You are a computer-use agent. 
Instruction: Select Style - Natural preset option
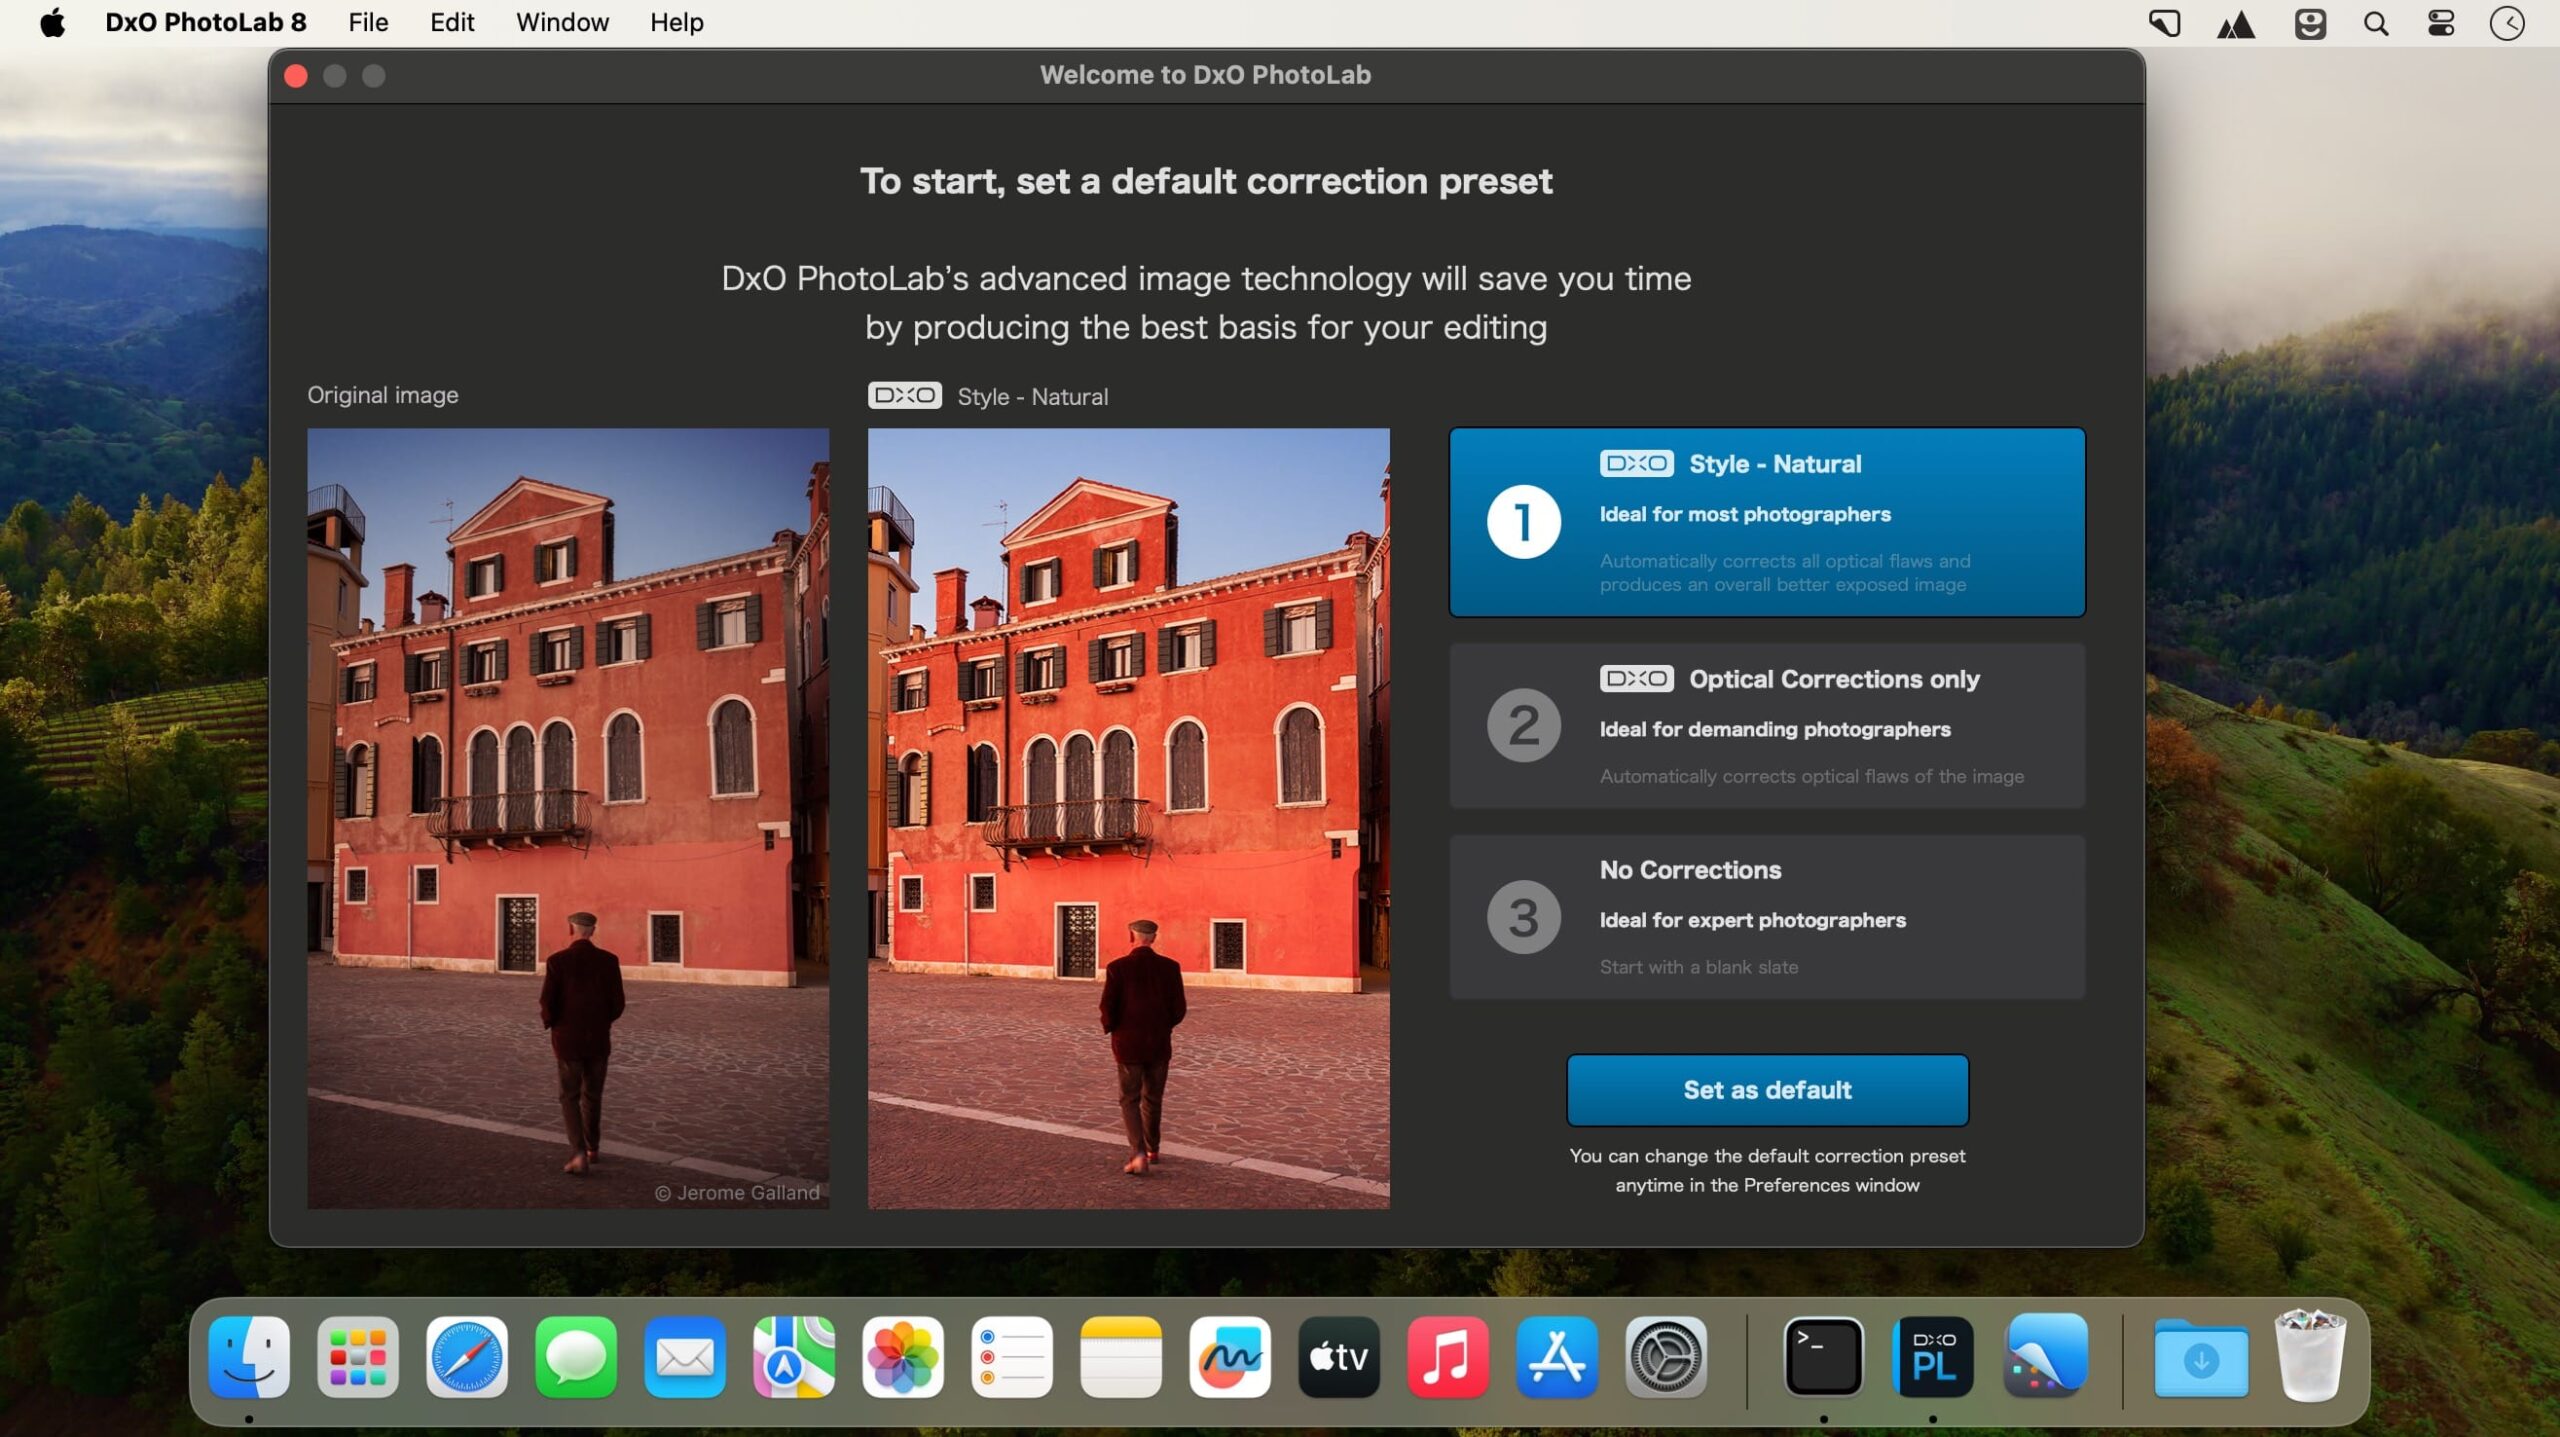tap(1767, 522)
